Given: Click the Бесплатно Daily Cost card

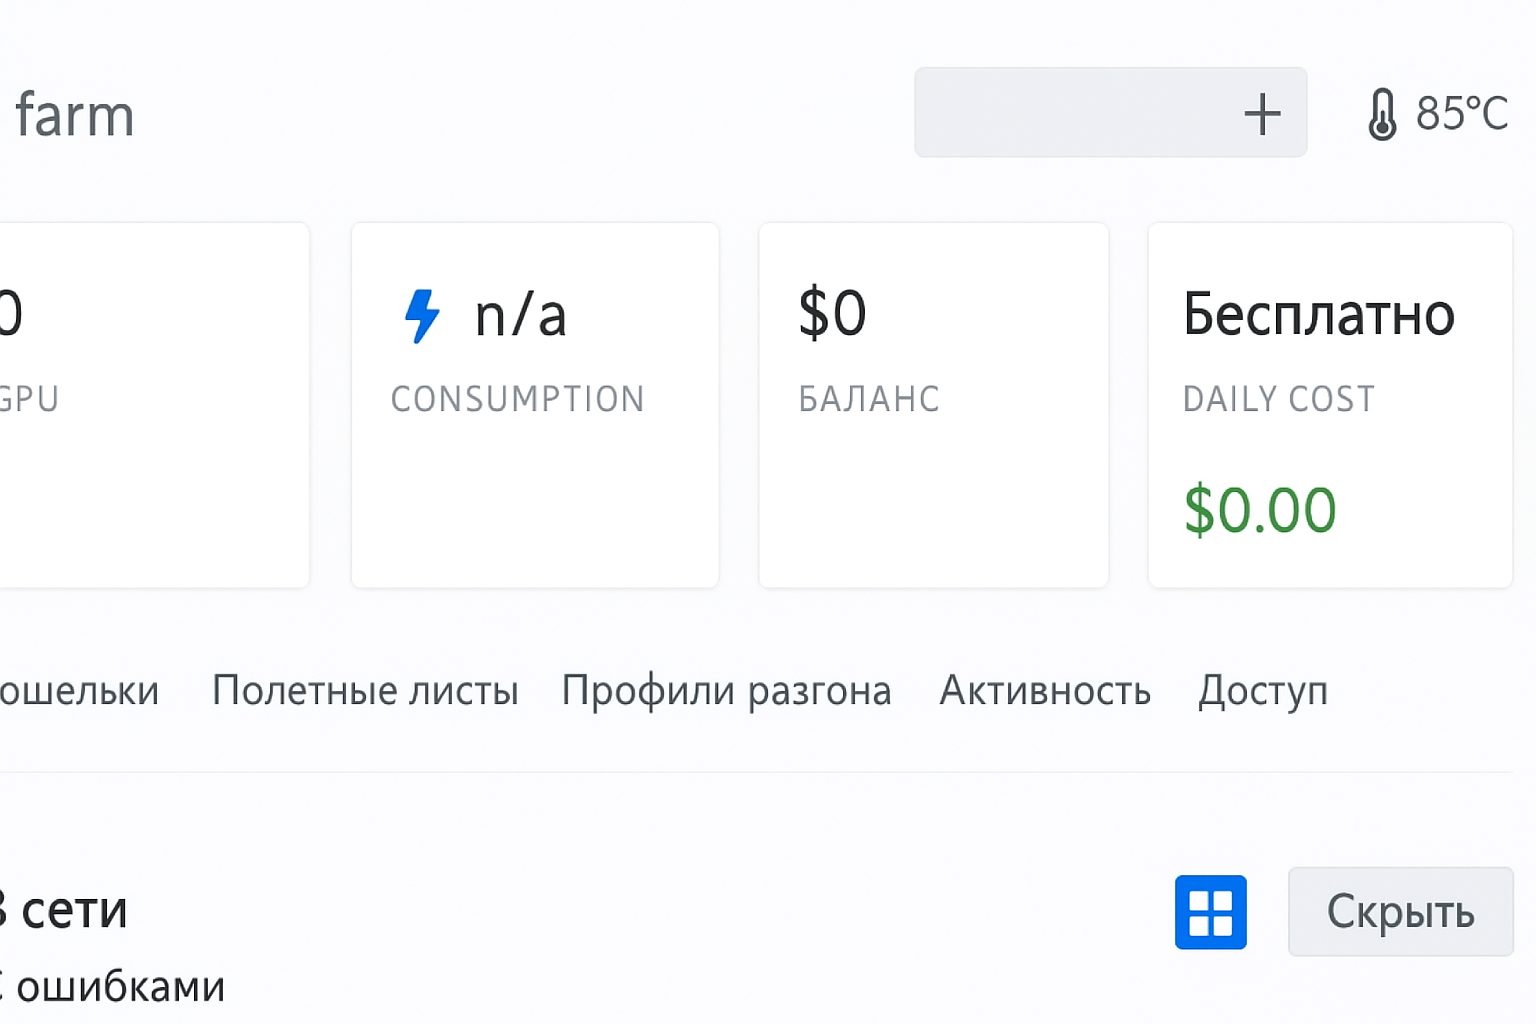Looking at the screenshot, I should click(x=1329, y=400).
